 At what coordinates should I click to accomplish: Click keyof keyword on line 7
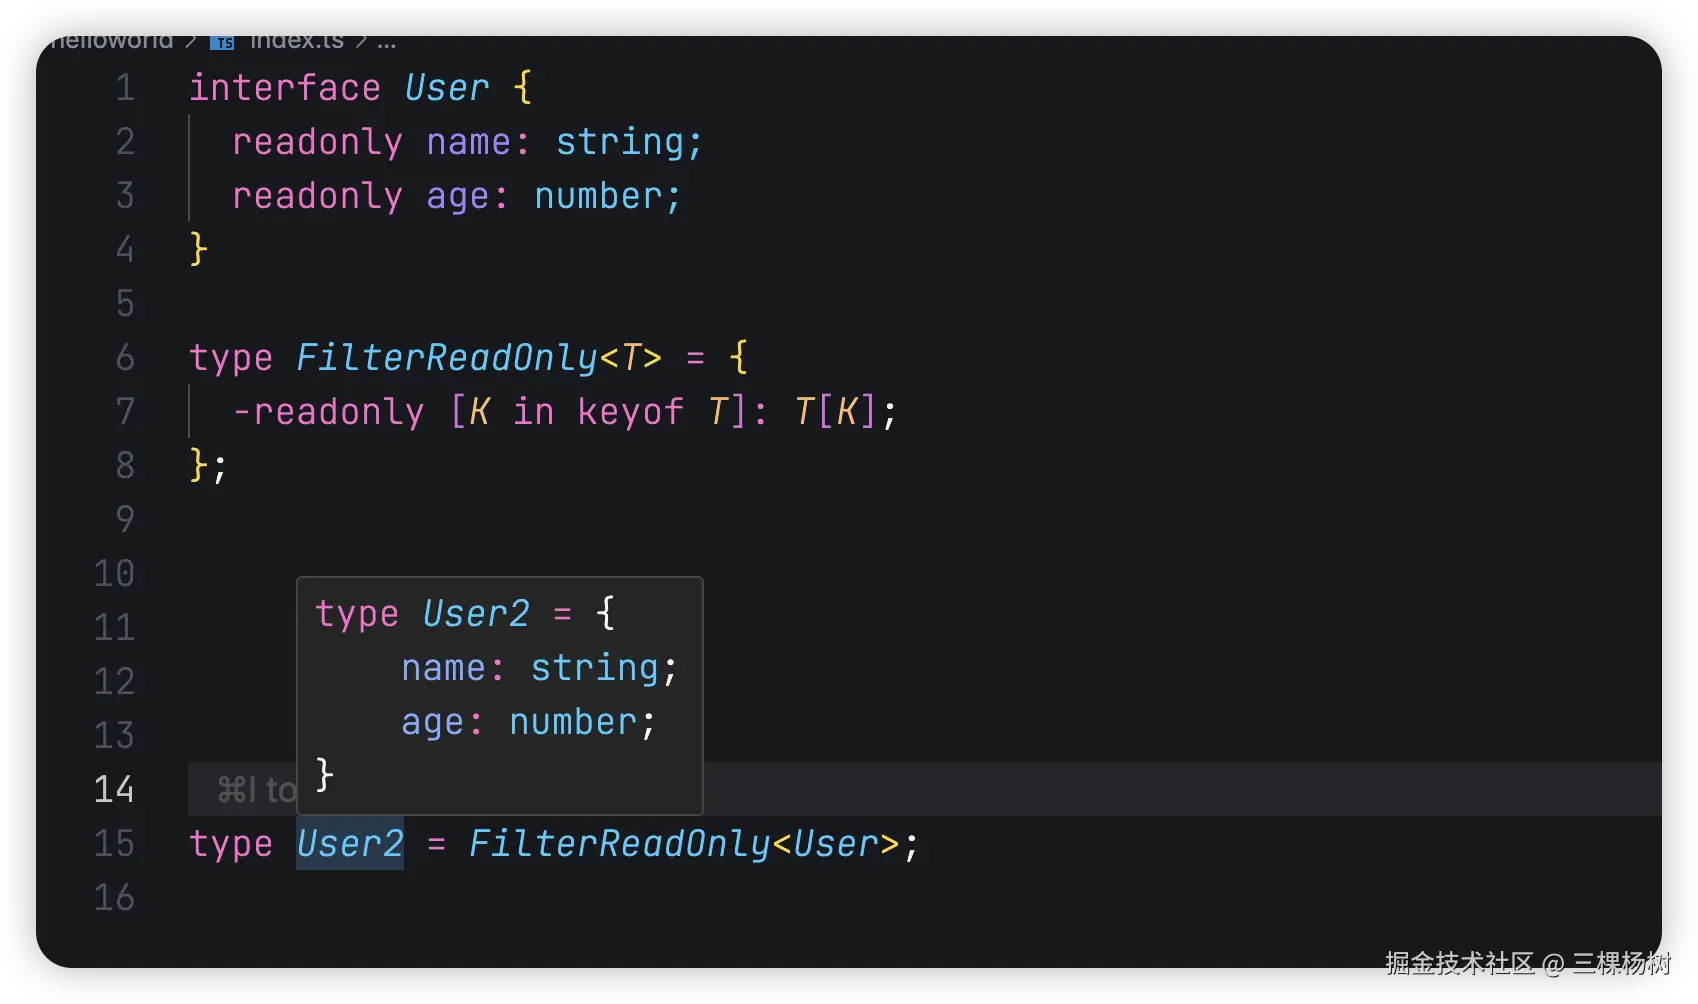pyautogui.click(x=630, y=411)
